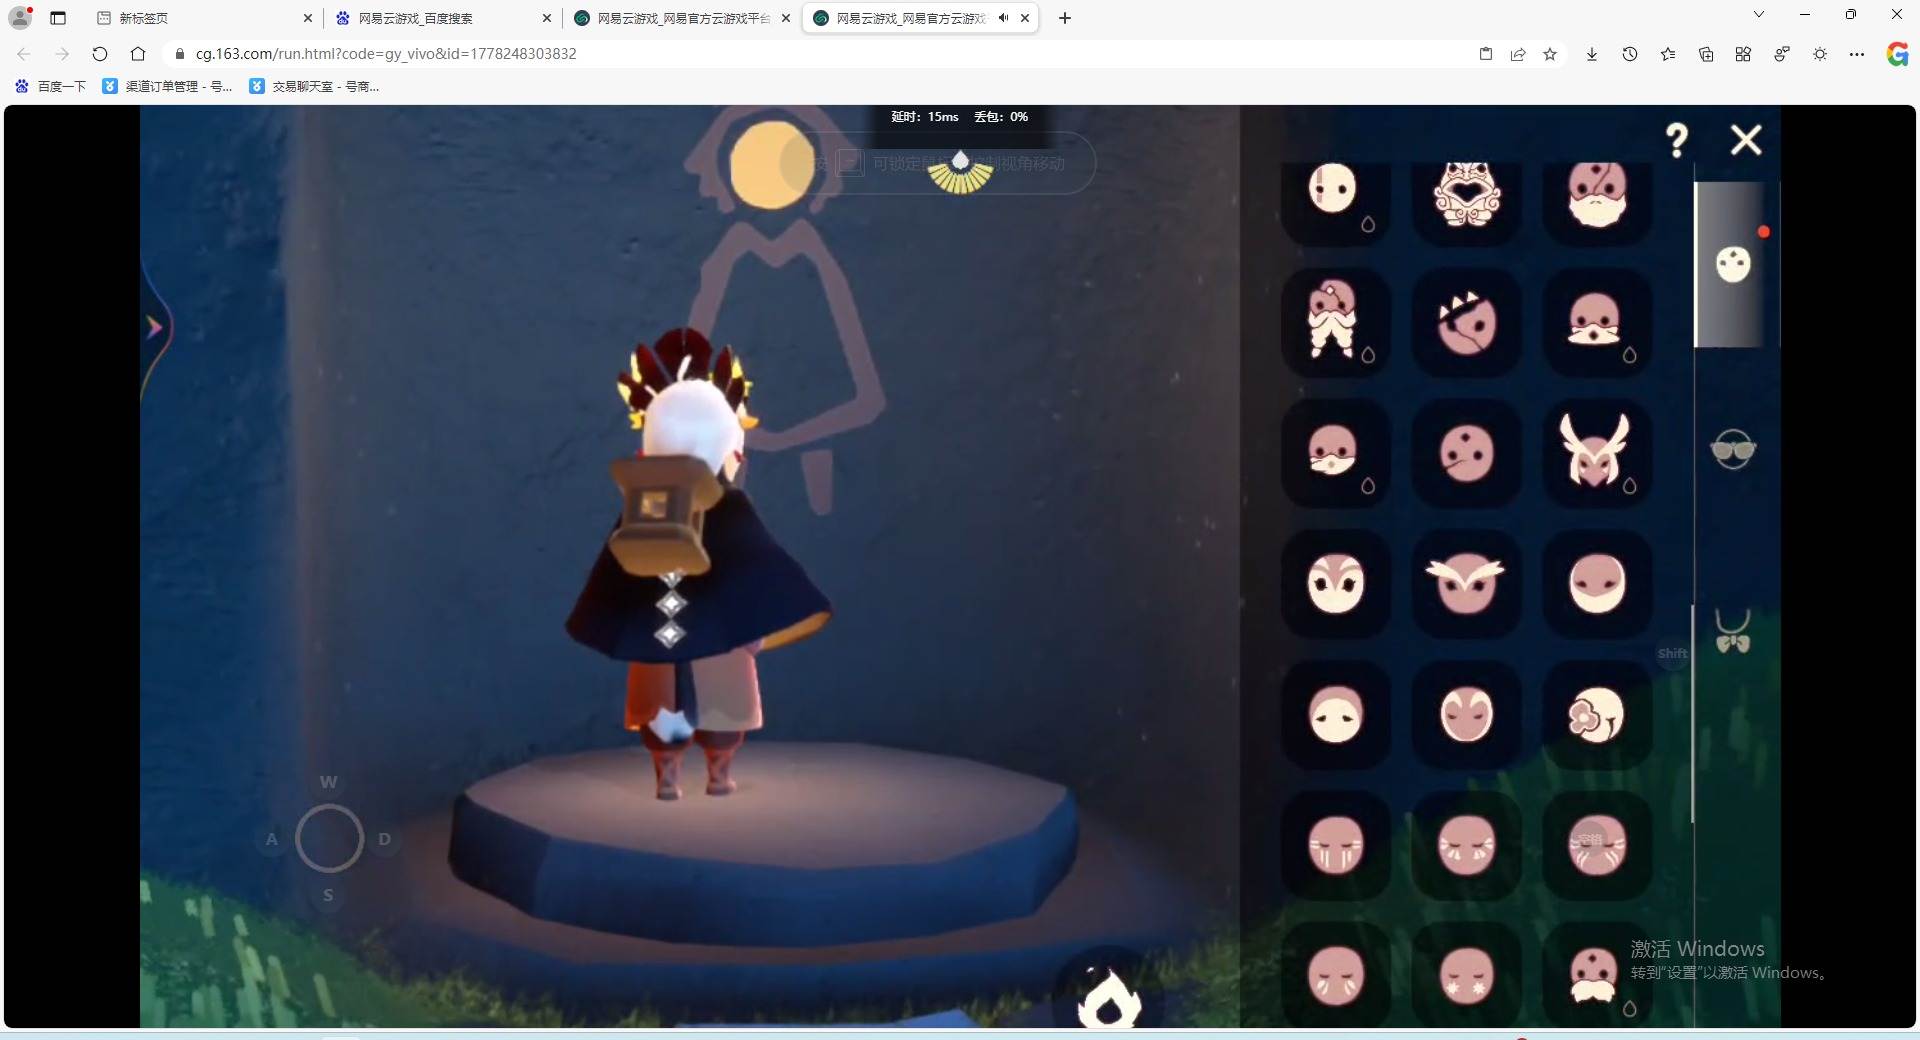Open the 交易聊天室 bookmark
The image size is (1920, 1040).
coord(314,87)
